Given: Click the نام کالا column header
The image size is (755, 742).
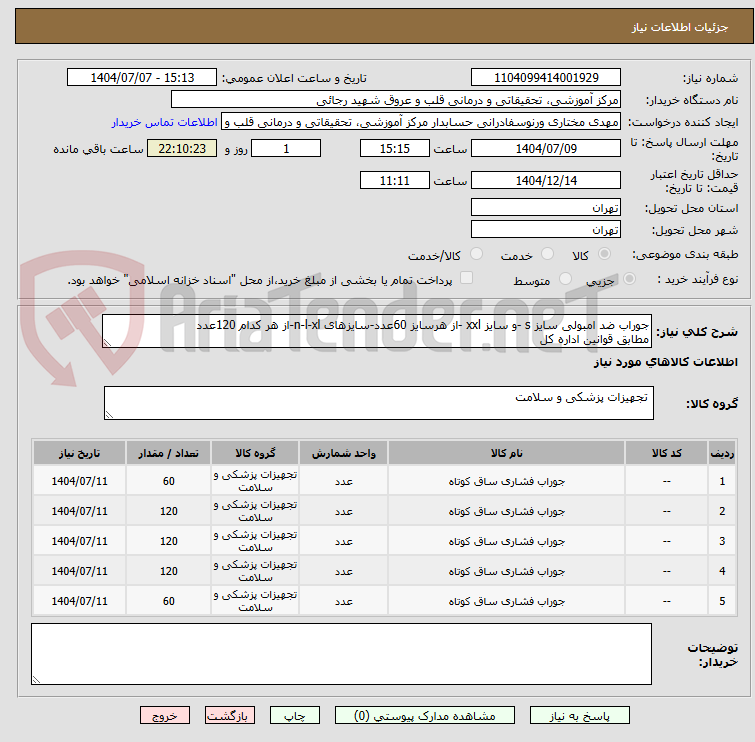Looking at the screenshot, I should click(x=506, y=453).
